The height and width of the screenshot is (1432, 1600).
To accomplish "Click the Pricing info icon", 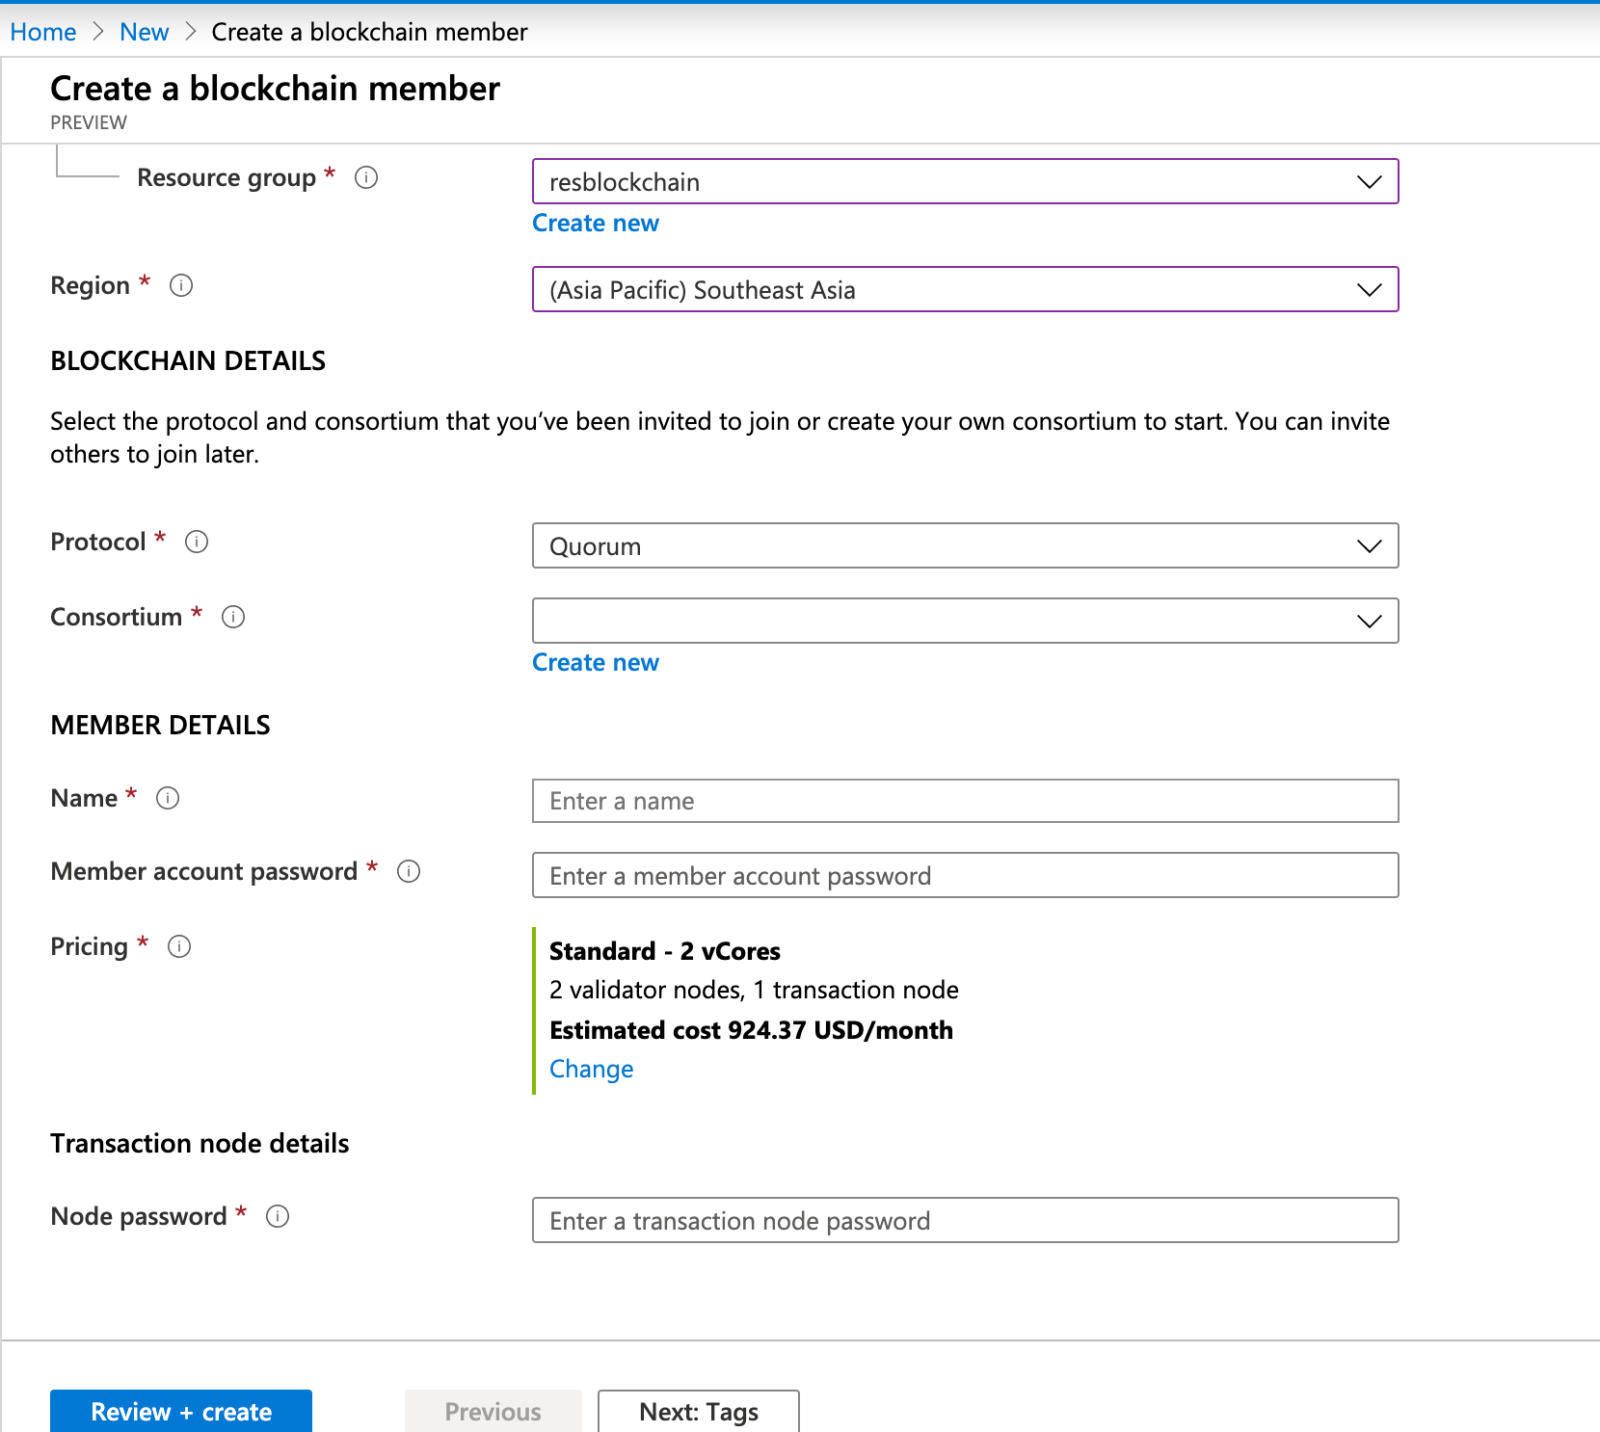I will pyautogui.click(x=179, y=946).
